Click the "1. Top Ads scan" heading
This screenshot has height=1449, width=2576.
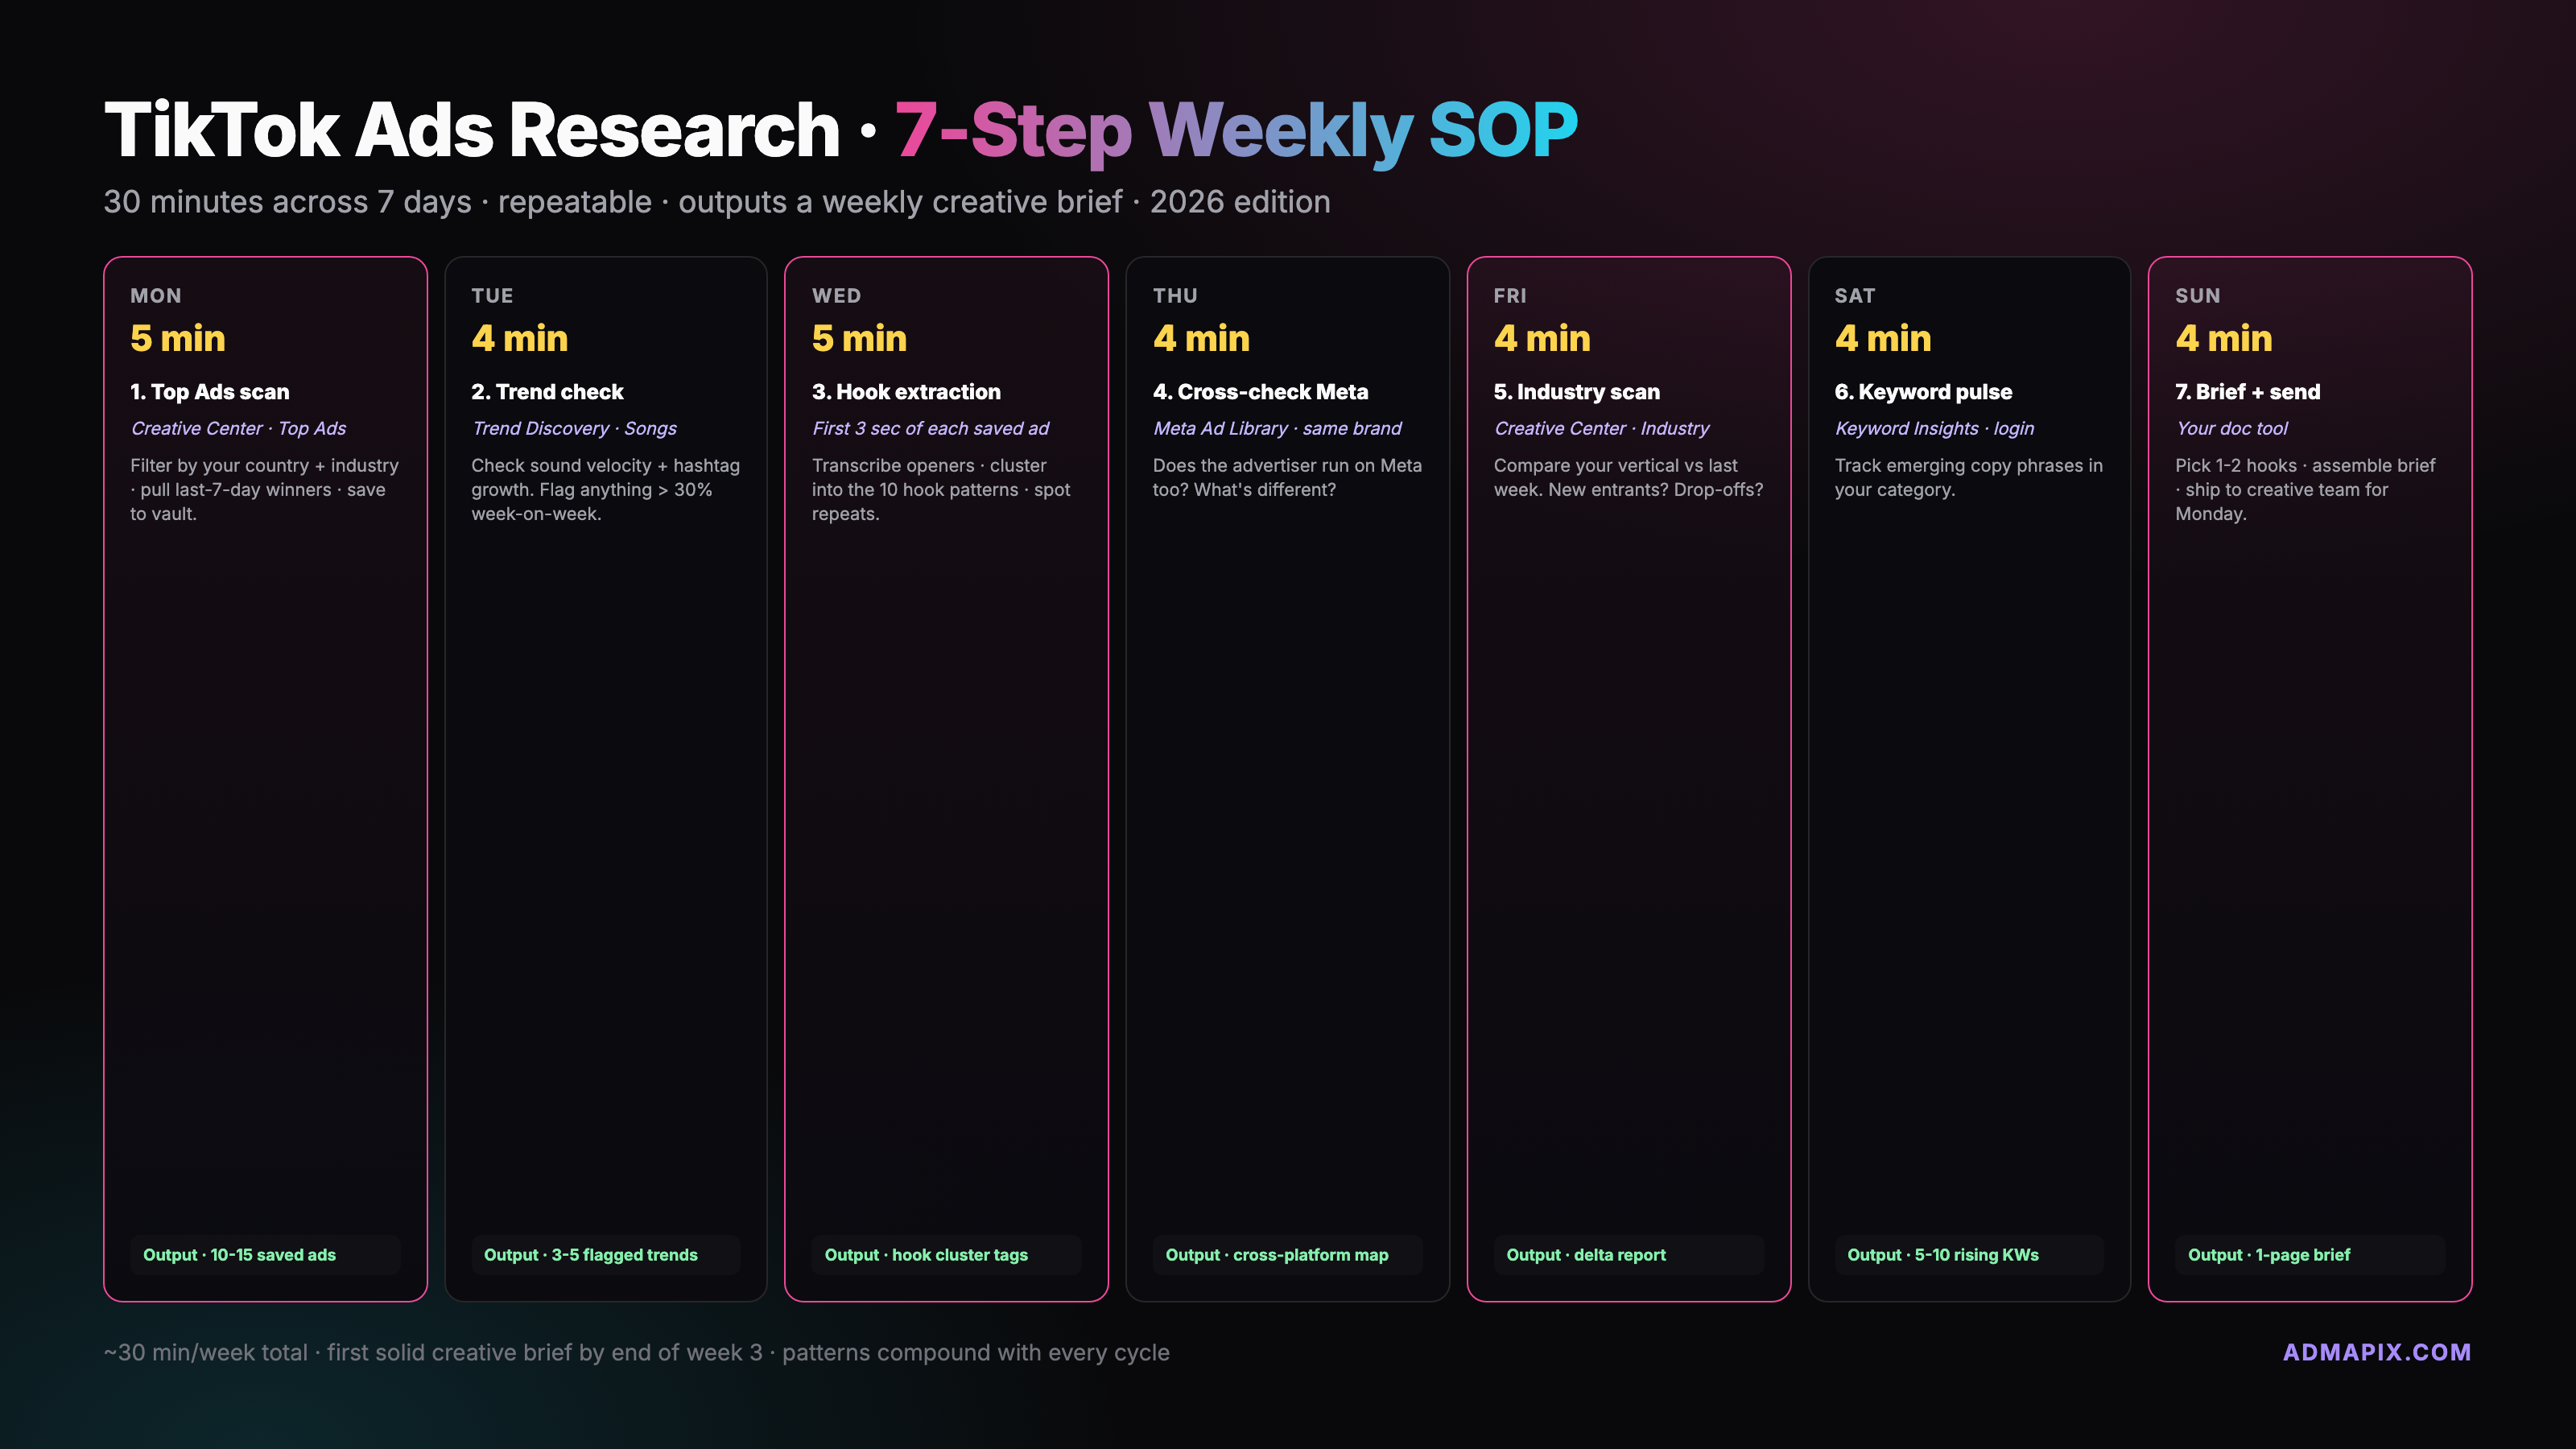coord(210,392)
